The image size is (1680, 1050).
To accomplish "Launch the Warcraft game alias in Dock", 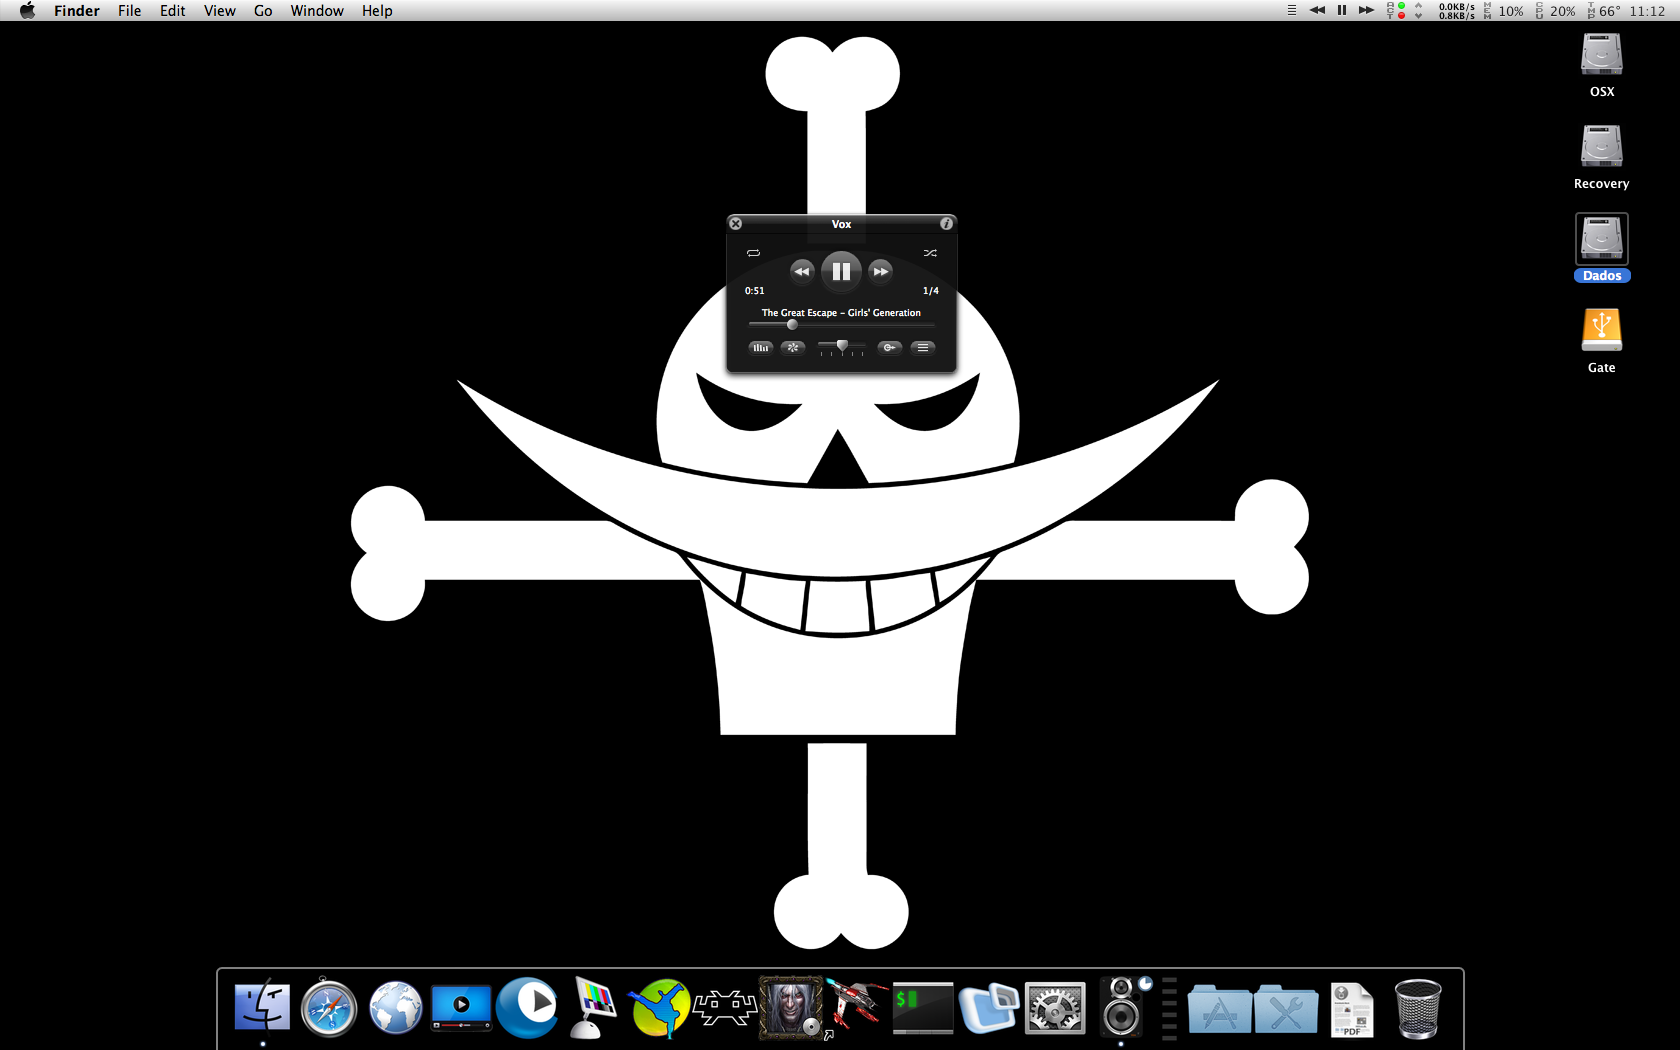I will tap(791, 1007).
